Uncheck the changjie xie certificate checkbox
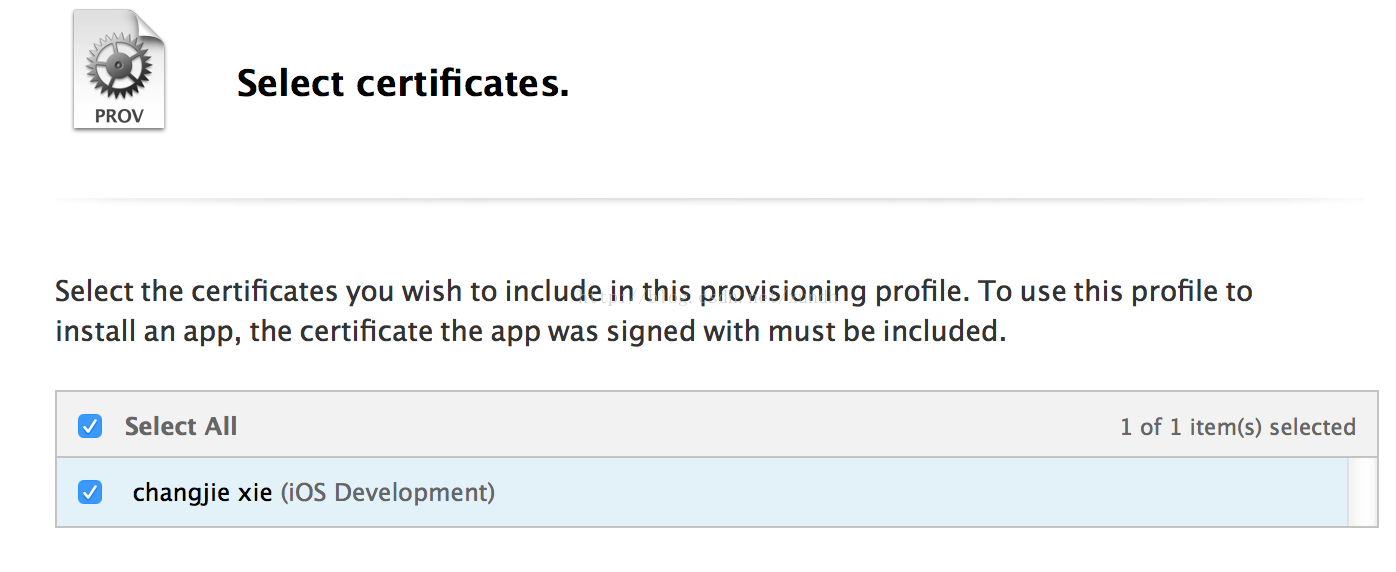1396x572 pixels. (x=90, y=492)
